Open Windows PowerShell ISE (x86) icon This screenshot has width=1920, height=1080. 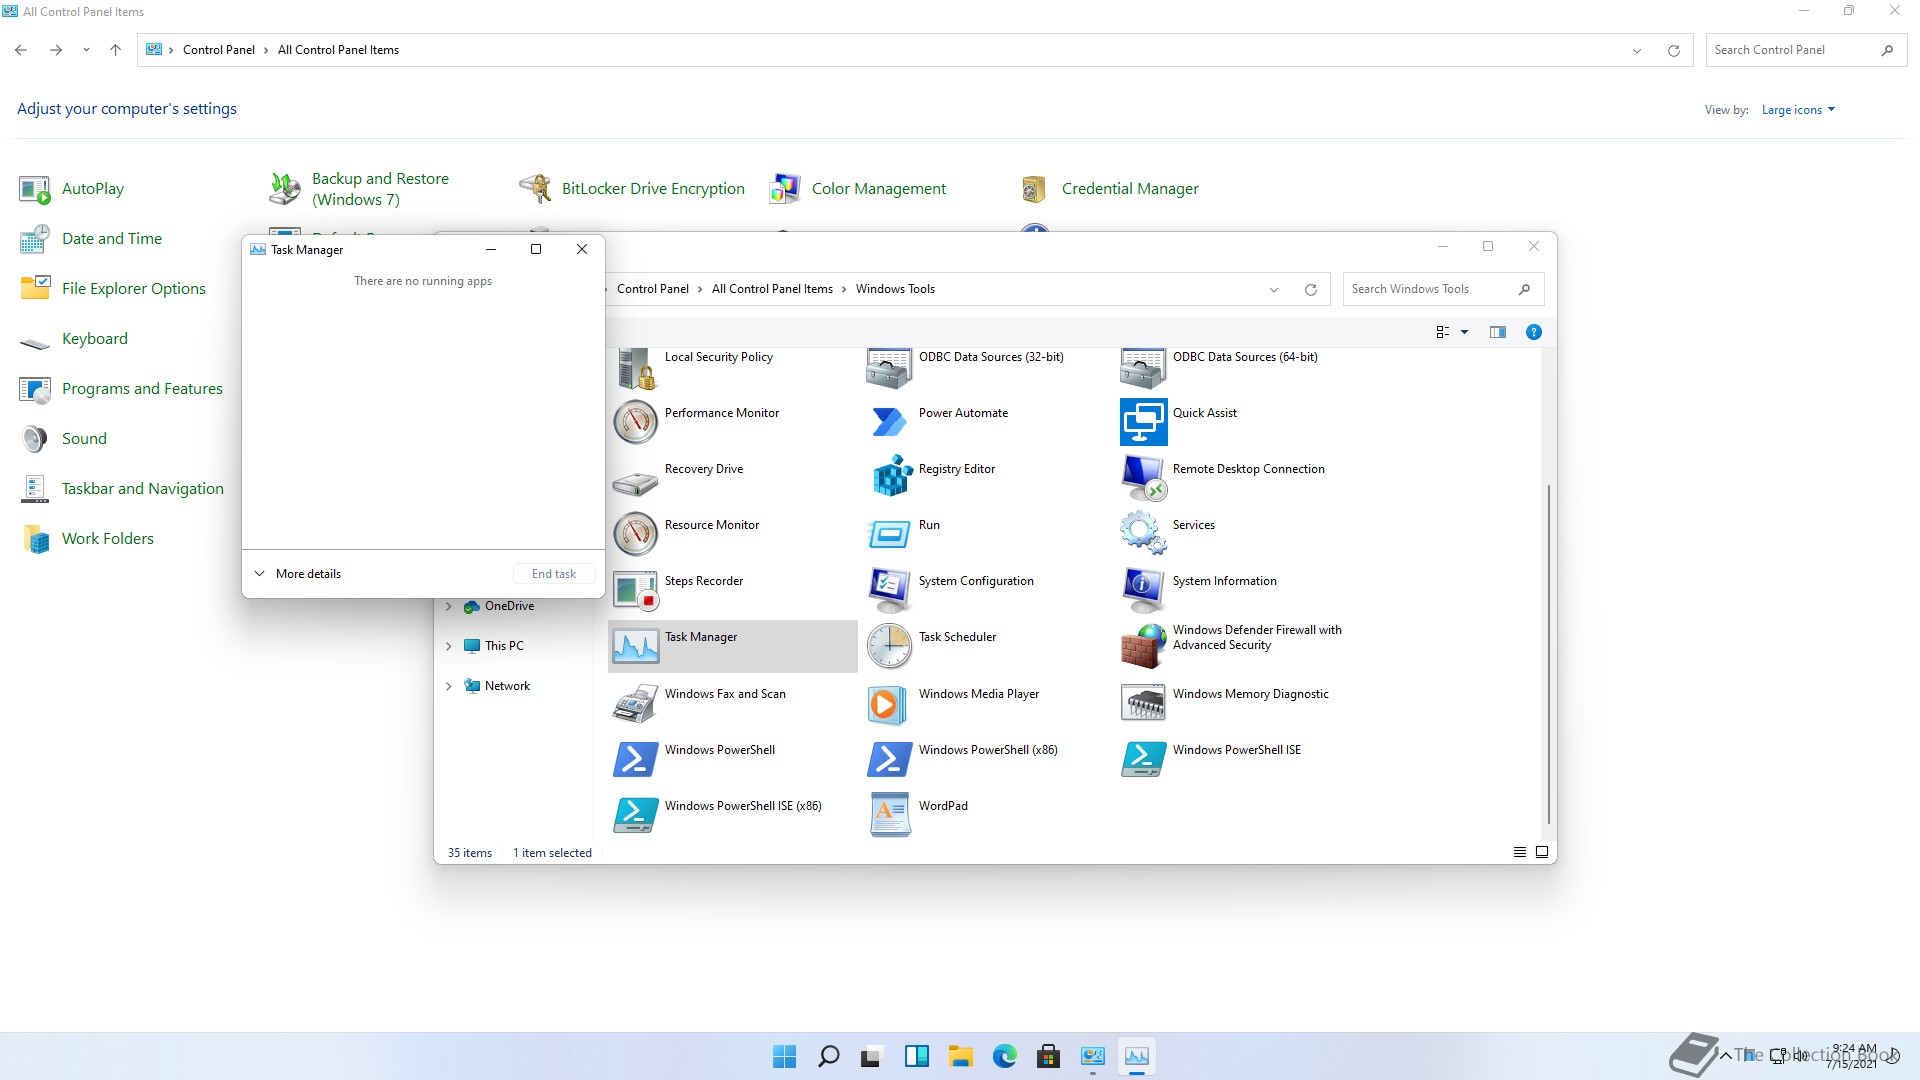[636, 815]
